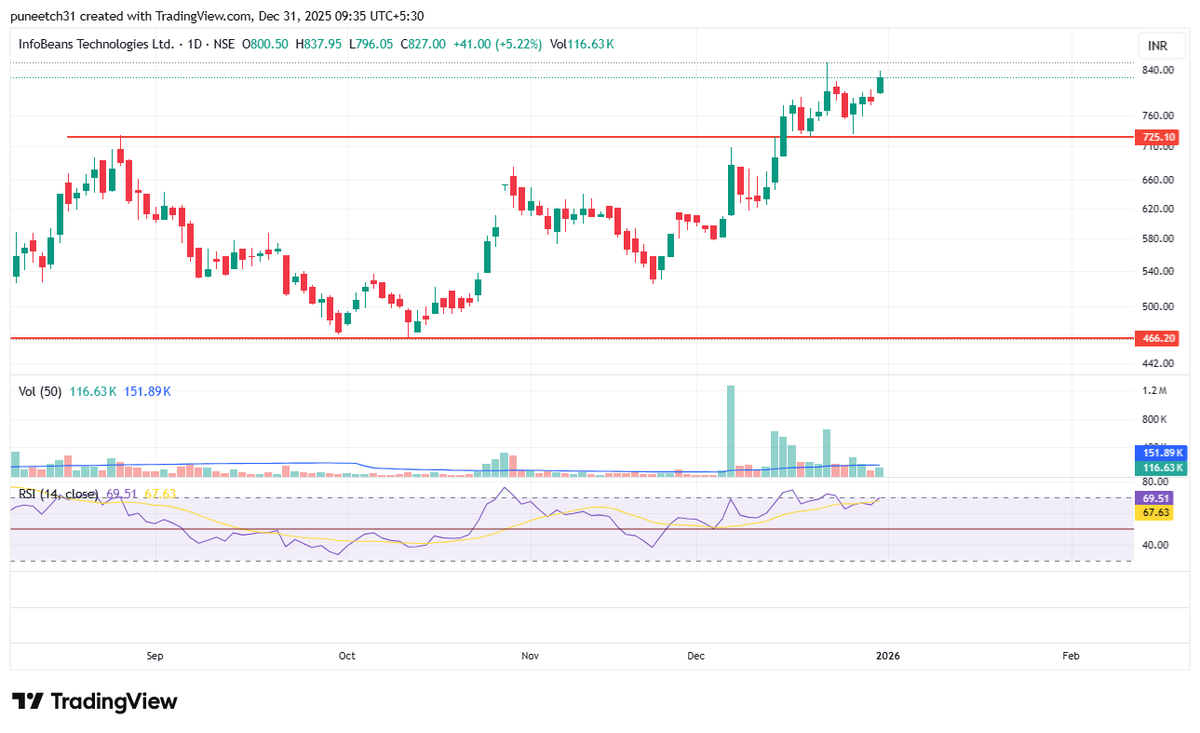
Task: Click the close value C827.00
Action: (x=422, y=45)
